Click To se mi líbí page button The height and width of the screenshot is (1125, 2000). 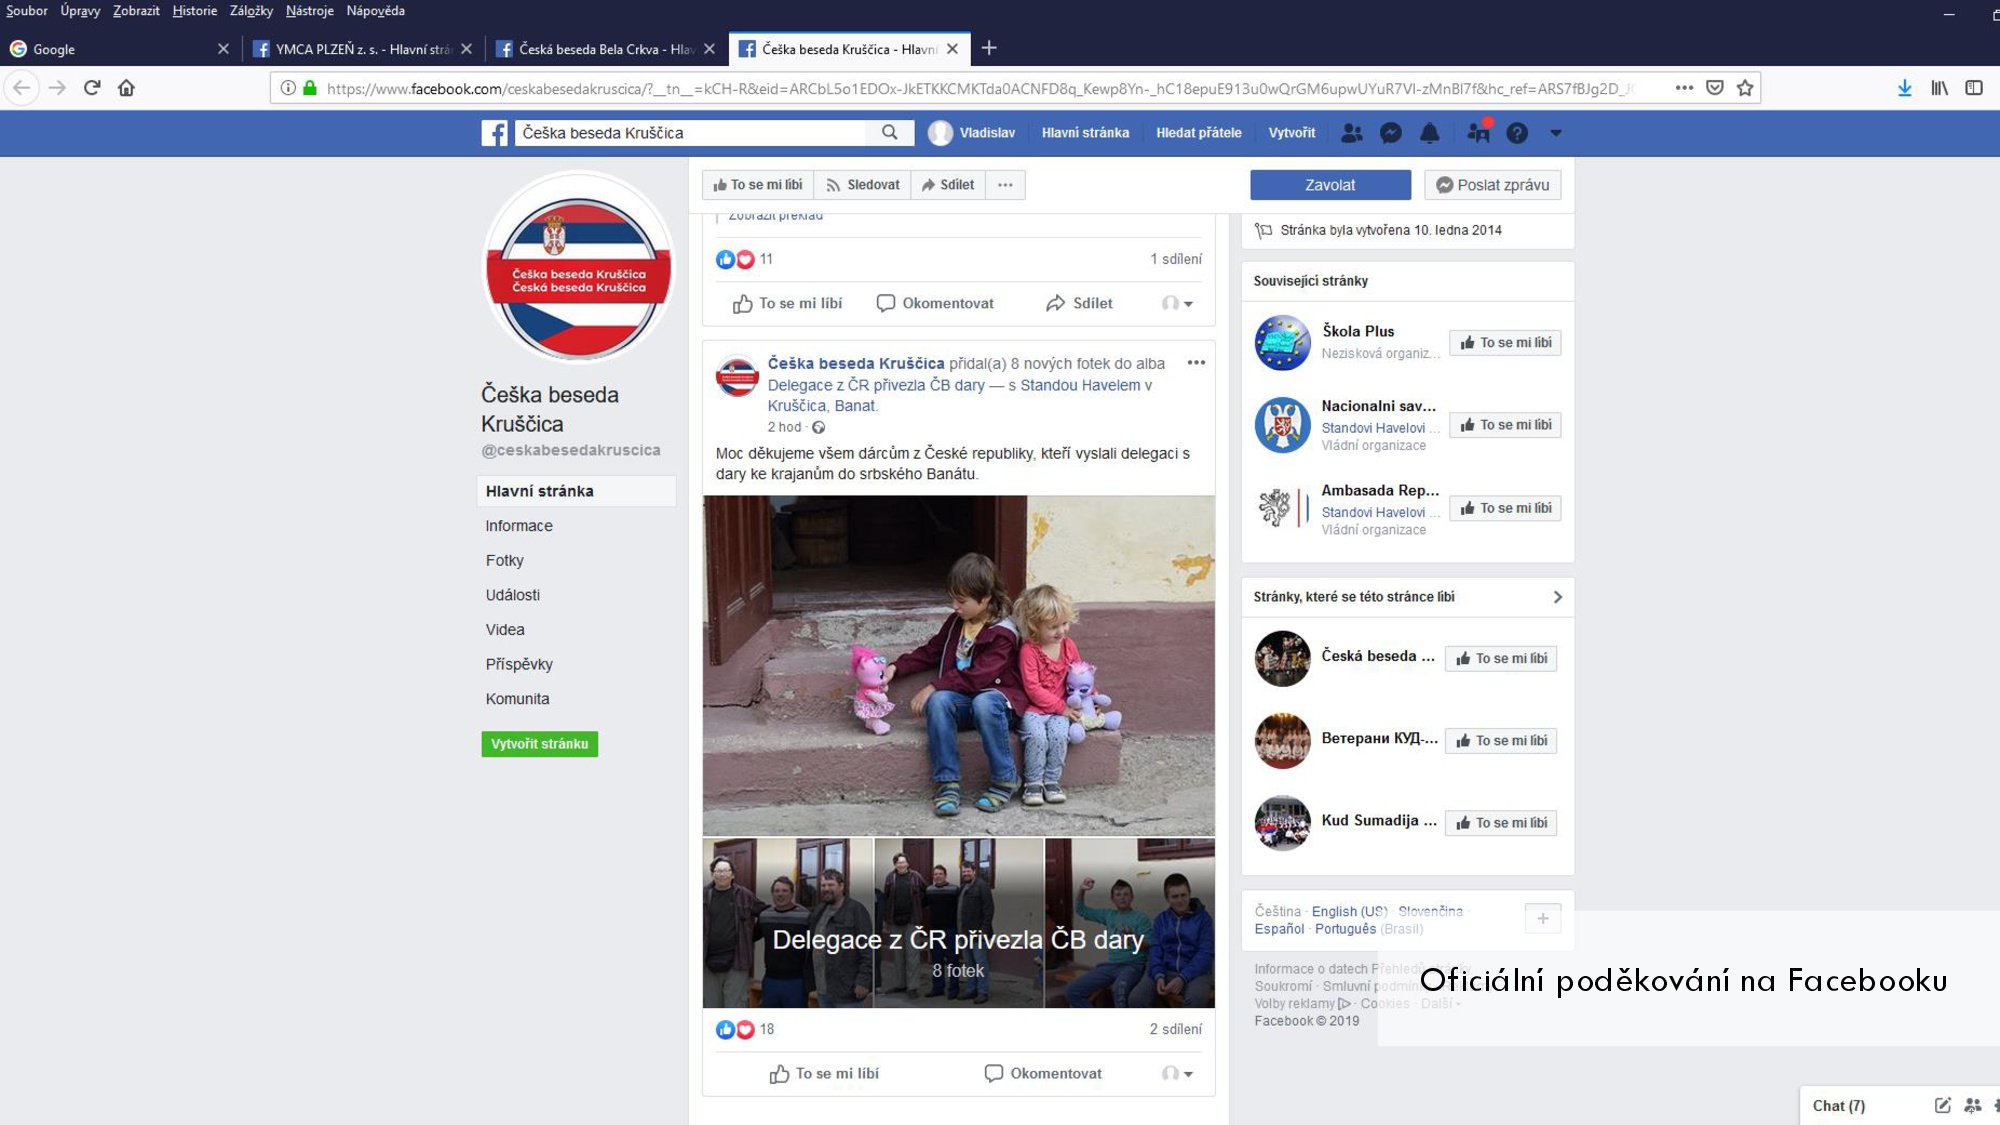[x=758, y=185]
